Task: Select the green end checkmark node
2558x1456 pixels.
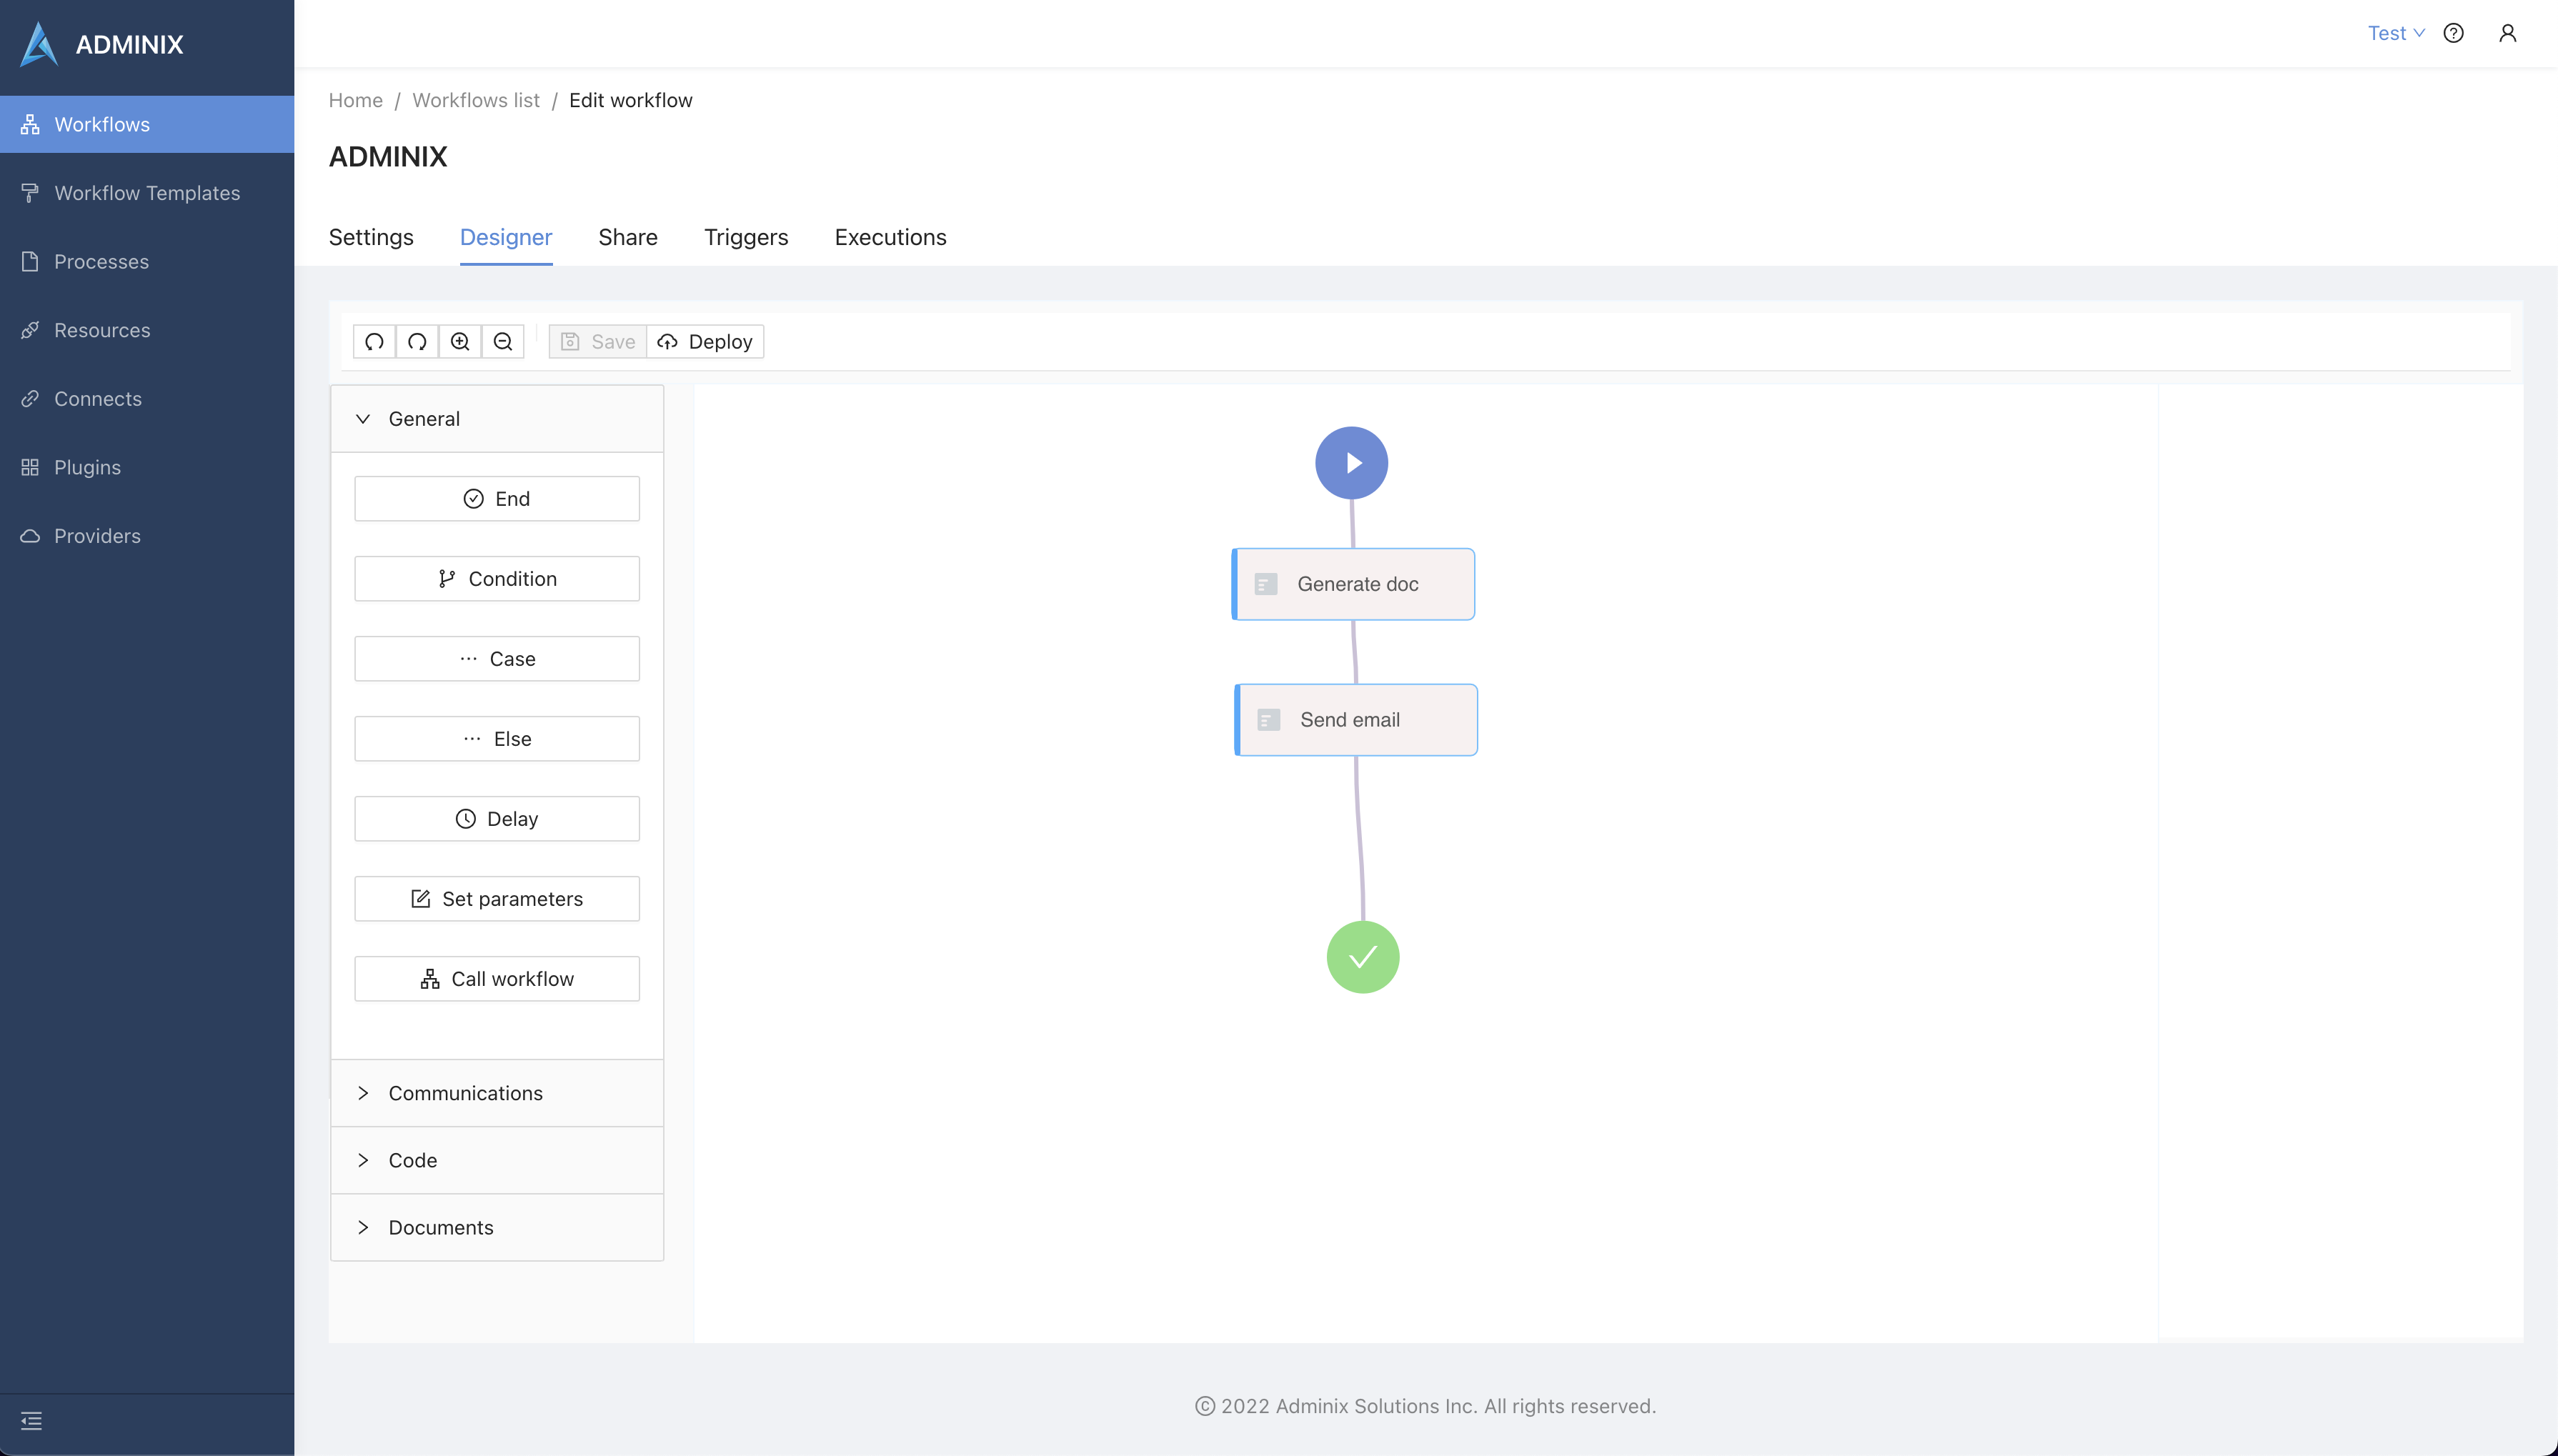Action: pyautogui.click(x=1362, y=957)
